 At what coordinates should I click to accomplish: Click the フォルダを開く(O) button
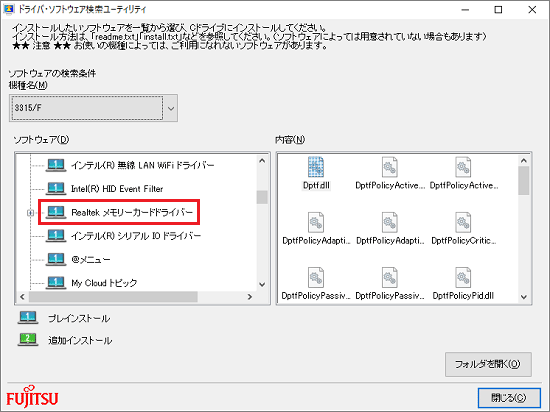pyautogui.click(x=488, y=364)
